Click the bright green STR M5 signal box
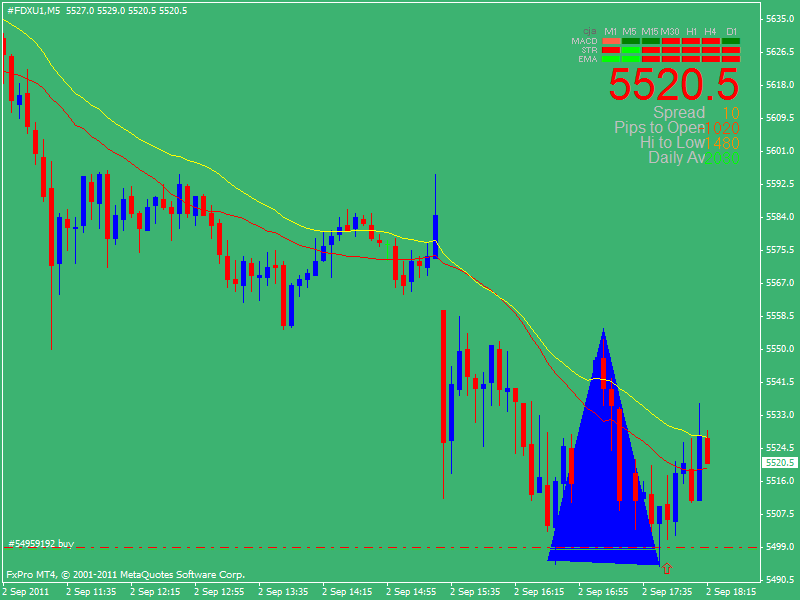The height and width of the screenshot is (600, 800). [630, 50]
